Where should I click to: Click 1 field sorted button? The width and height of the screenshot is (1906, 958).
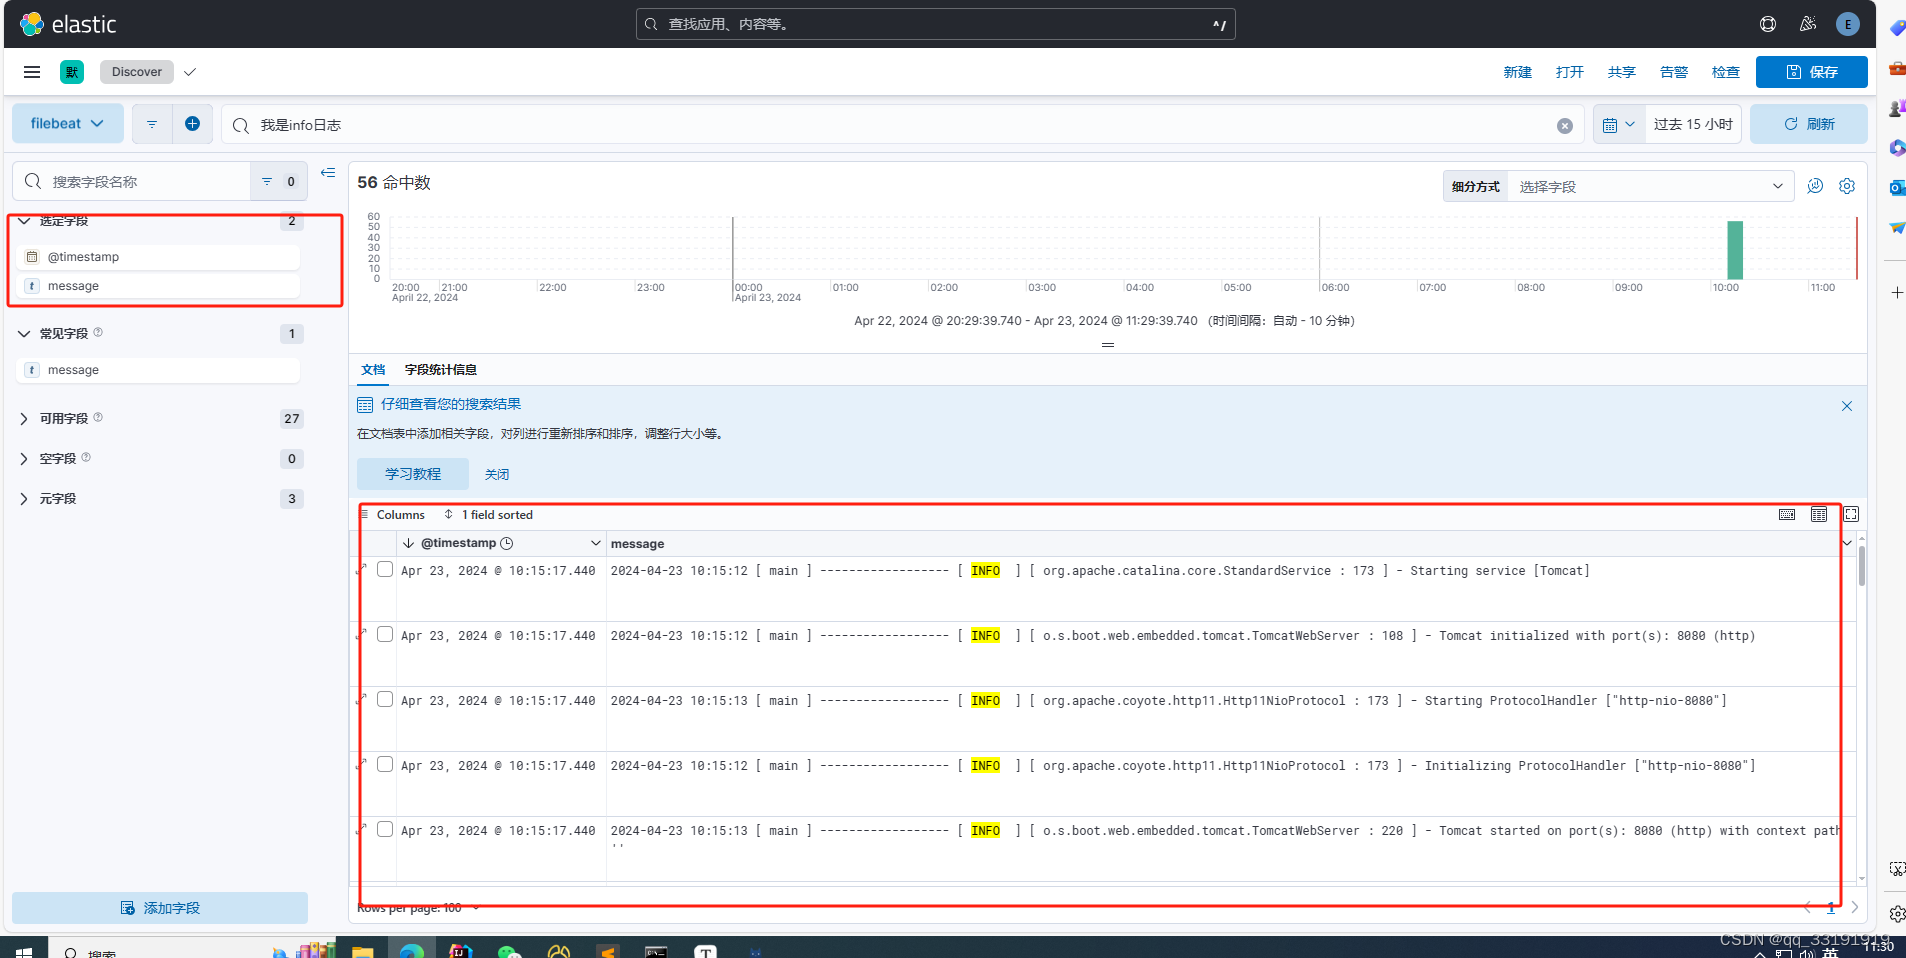pyautogui.click(x=489, y=515)
